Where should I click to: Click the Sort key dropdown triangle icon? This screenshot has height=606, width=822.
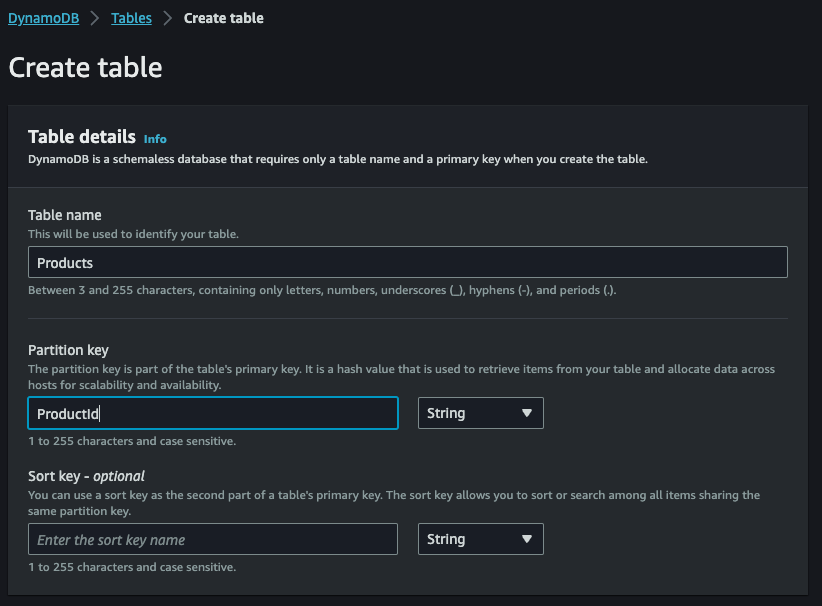point(527,539)
